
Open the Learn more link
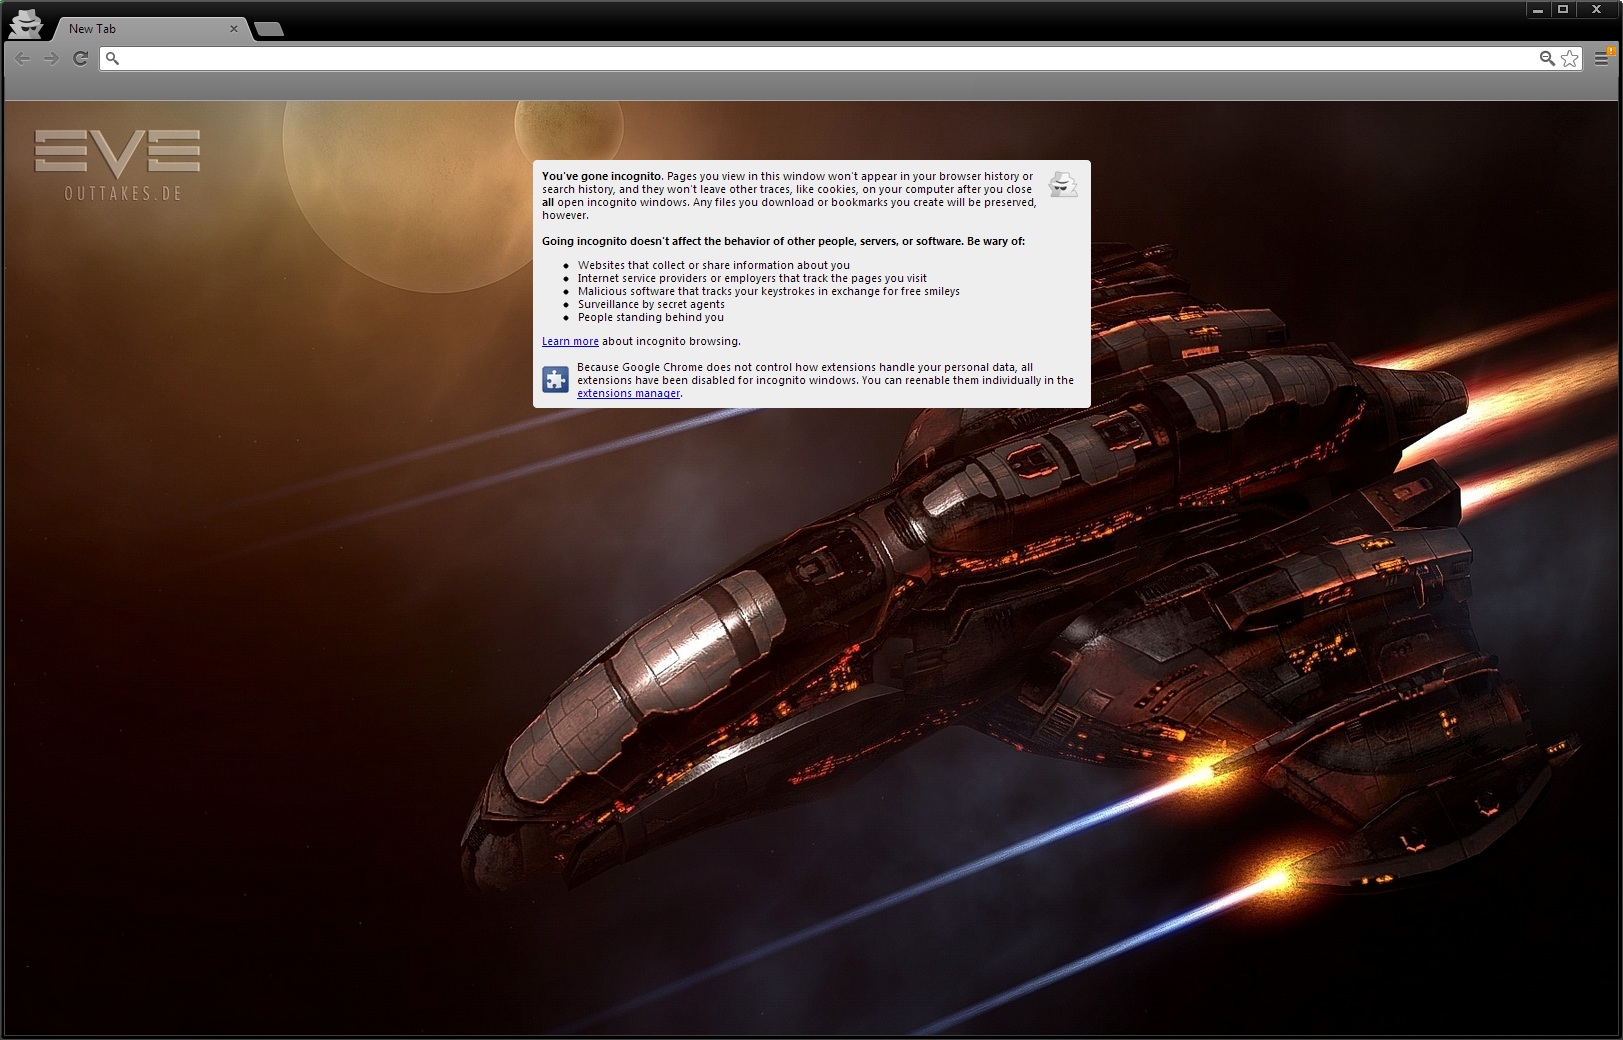(570, 342)
